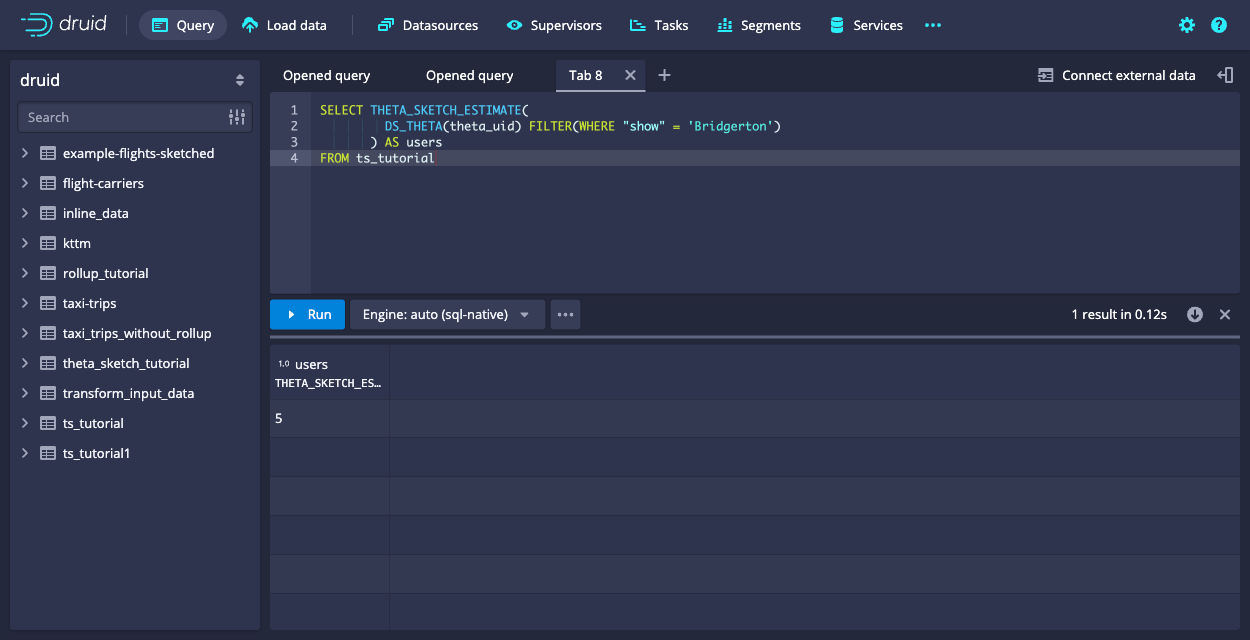Click the kttm table icon
The image size is (1250, 640).
47,243
